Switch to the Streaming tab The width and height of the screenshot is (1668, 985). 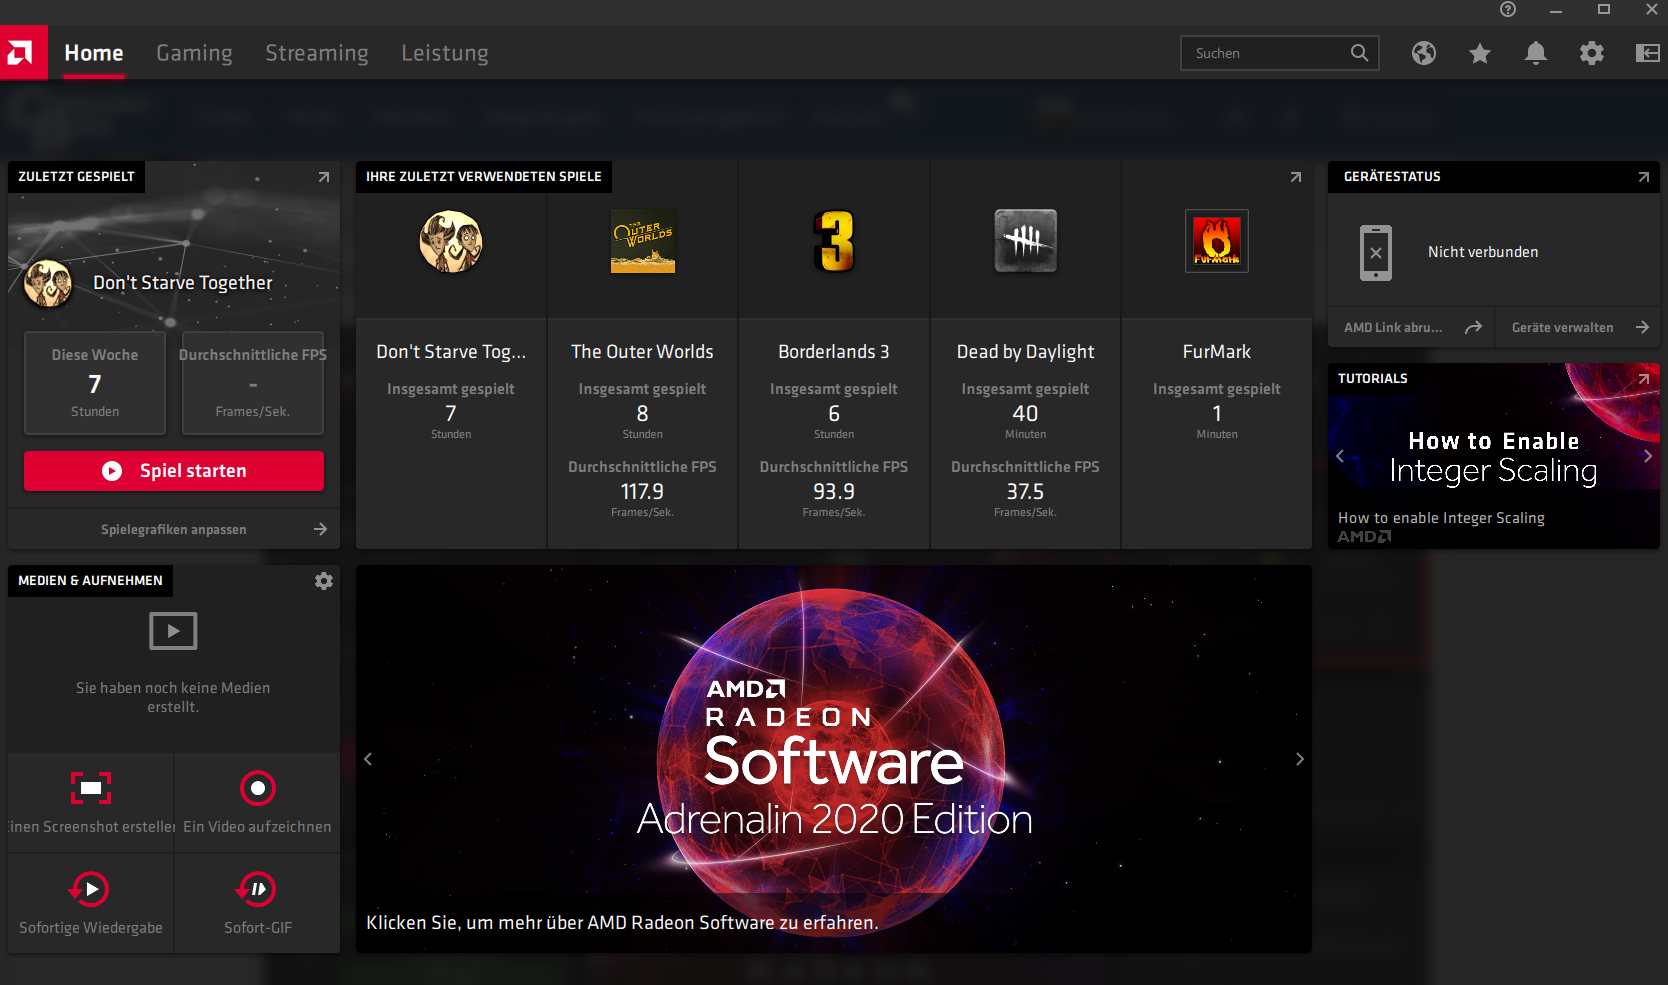click(x=317, y=53)
